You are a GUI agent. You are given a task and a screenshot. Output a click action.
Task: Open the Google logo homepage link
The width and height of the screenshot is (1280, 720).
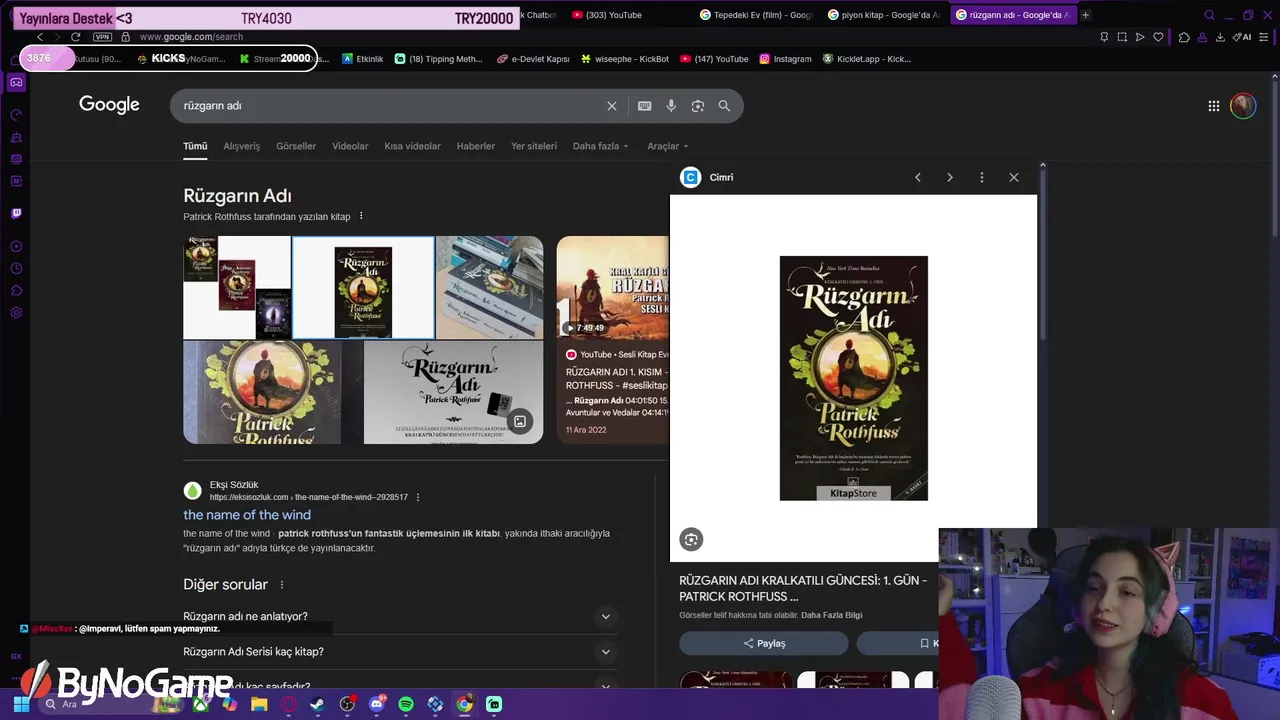109,105
